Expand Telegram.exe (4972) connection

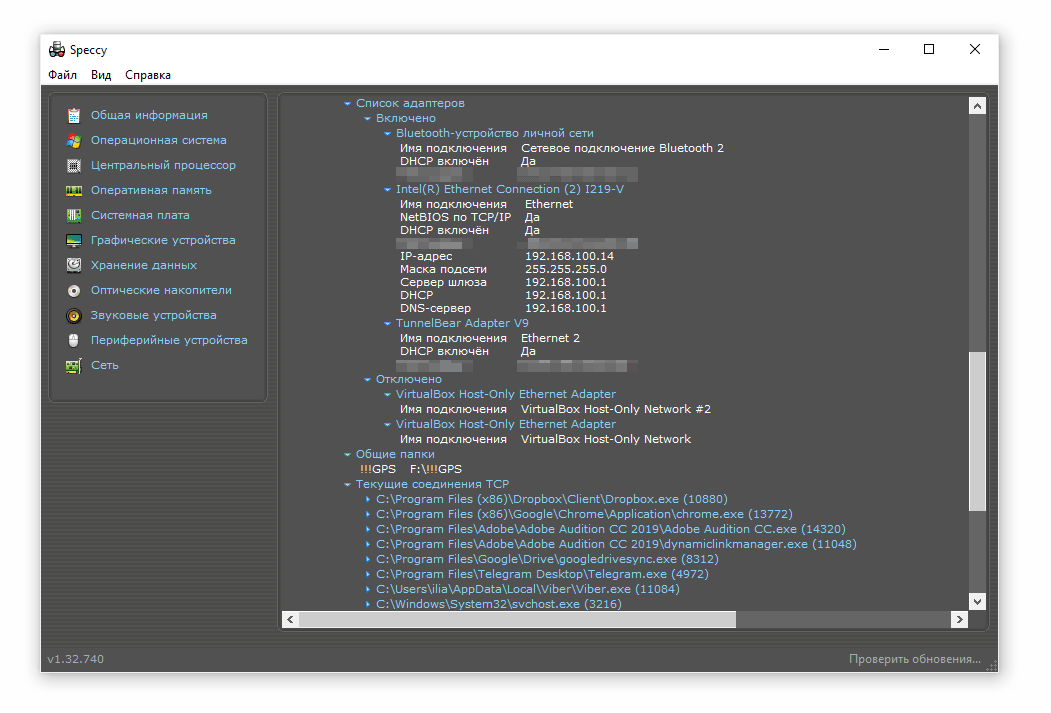point(368,574)
